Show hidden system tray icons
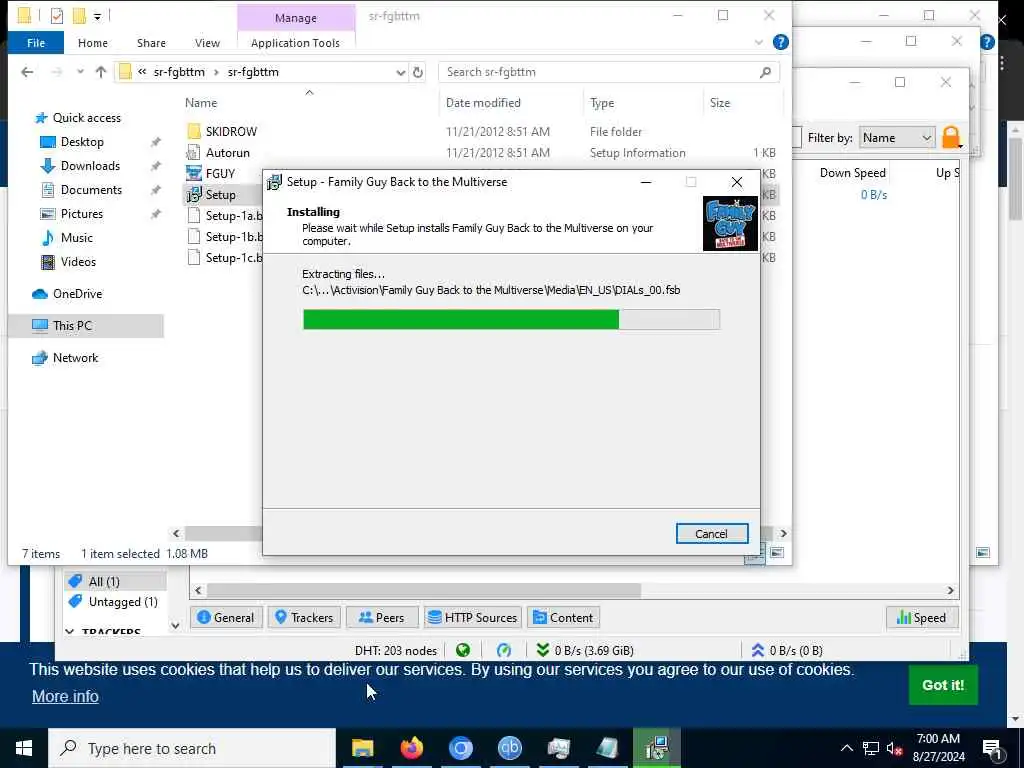The width and height of the screenshot is (1024, 768). (846, 748)
